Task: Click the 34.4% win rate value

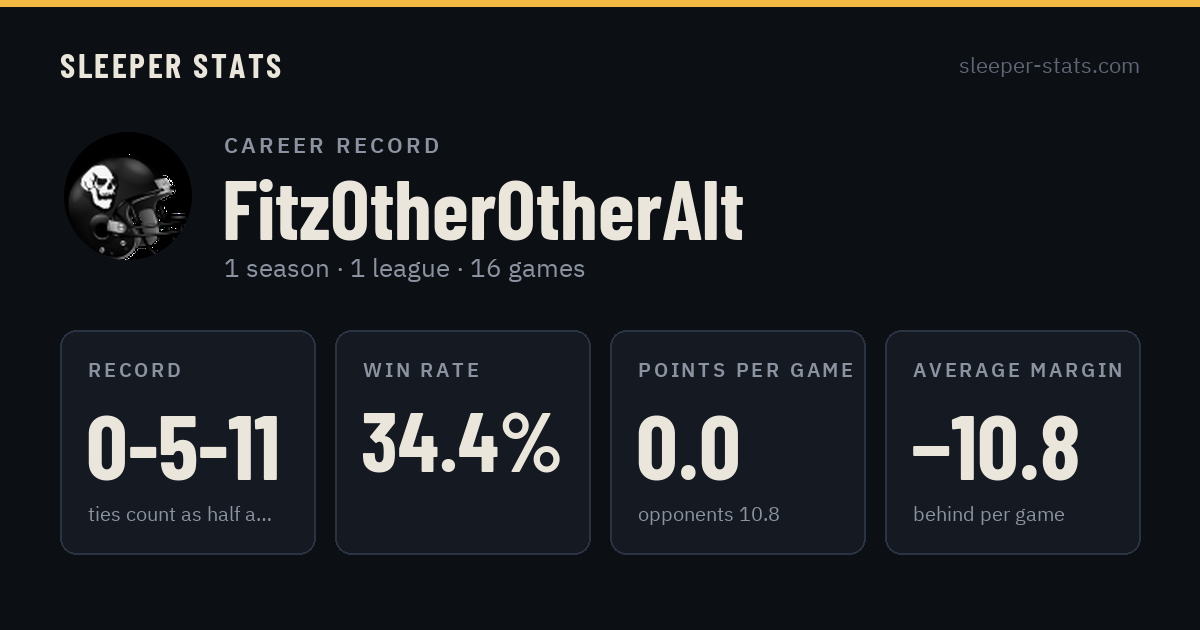Action: pos(461,443)
